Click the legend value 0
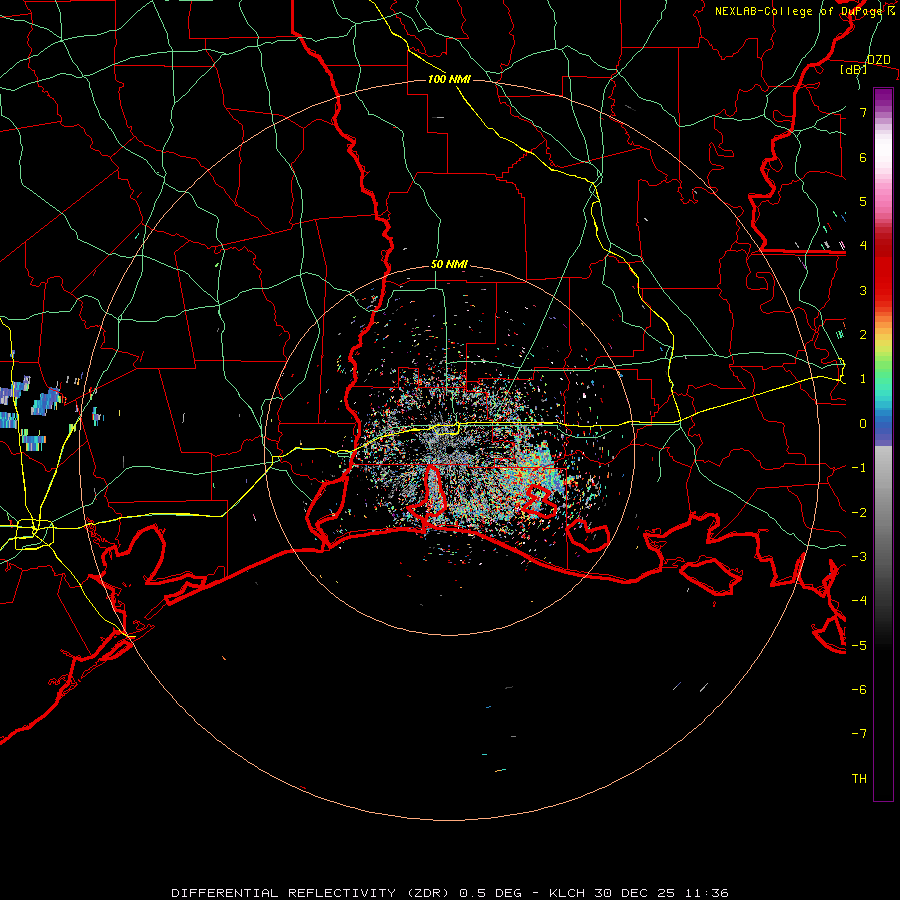Screen dimensions: 900x900 [x=863, y=424]
